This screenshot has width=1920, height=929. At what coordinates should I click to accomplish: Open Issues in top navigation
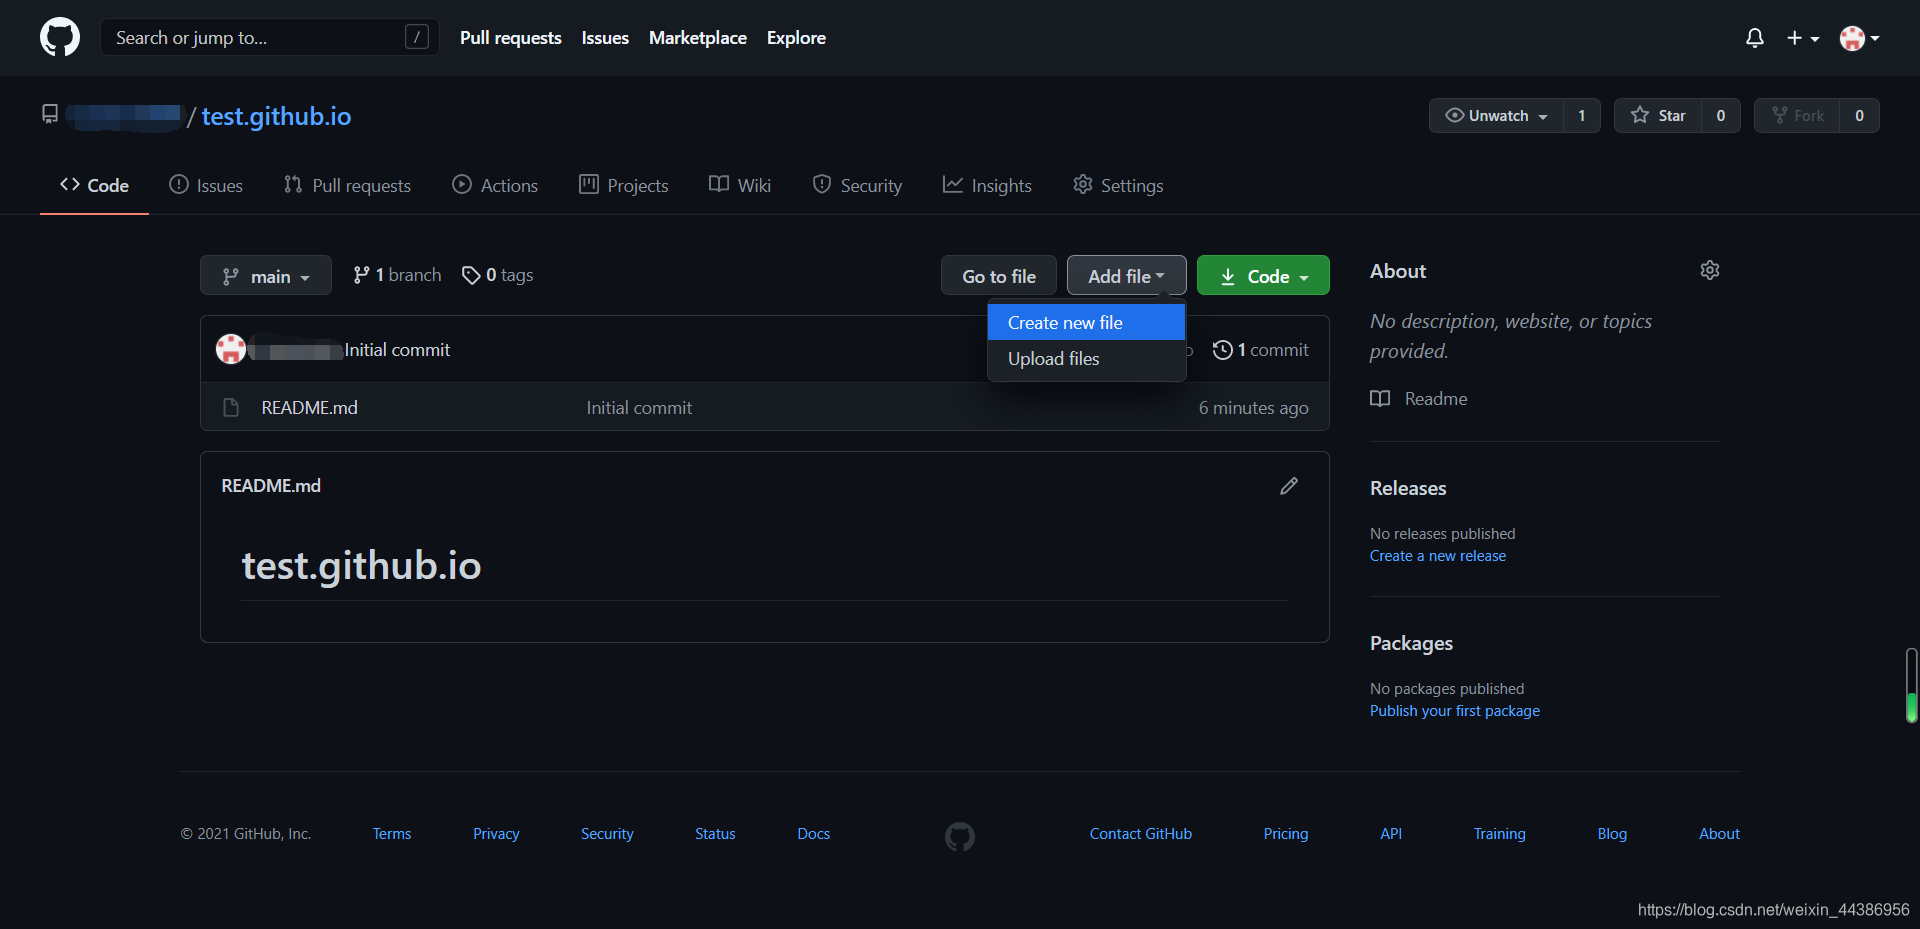pos(605,38)
